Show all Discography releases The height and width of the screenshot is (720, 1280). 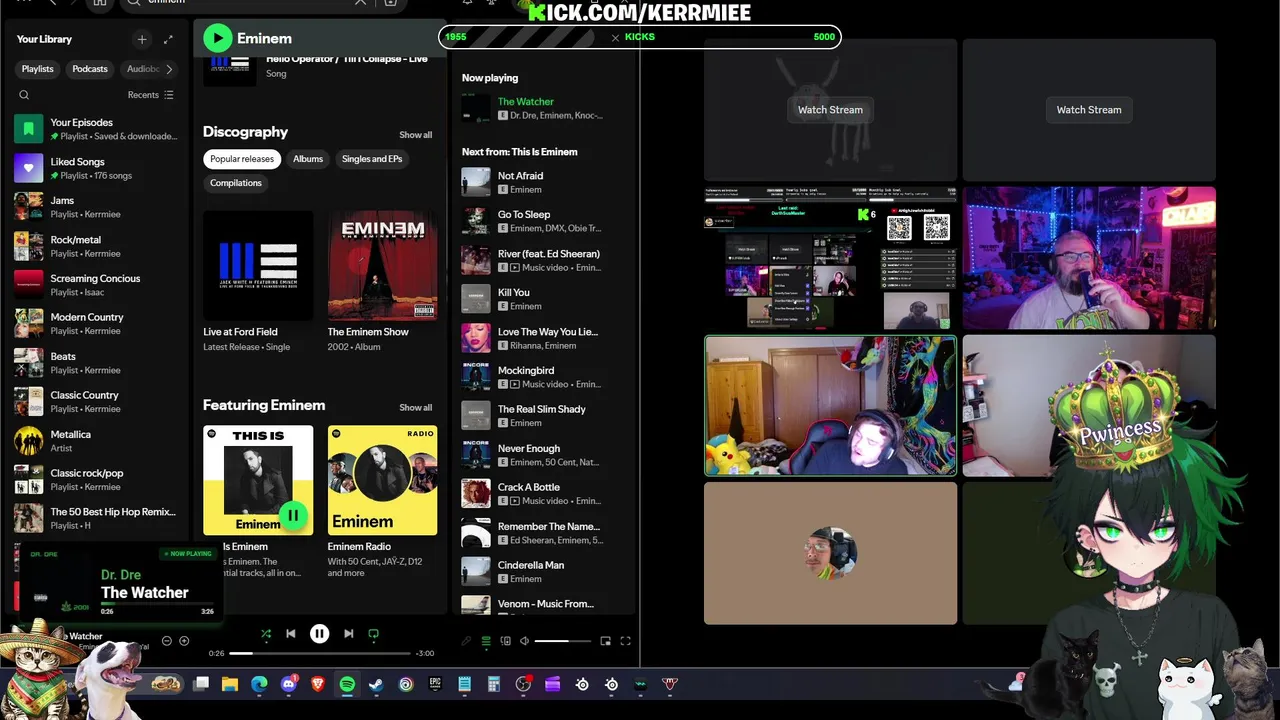416,135
